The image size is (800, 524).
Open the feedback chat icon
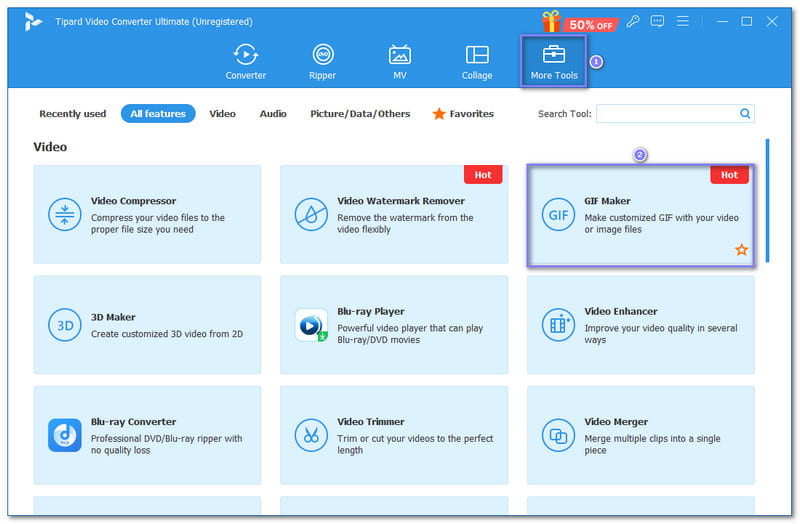tap(657, 21)
